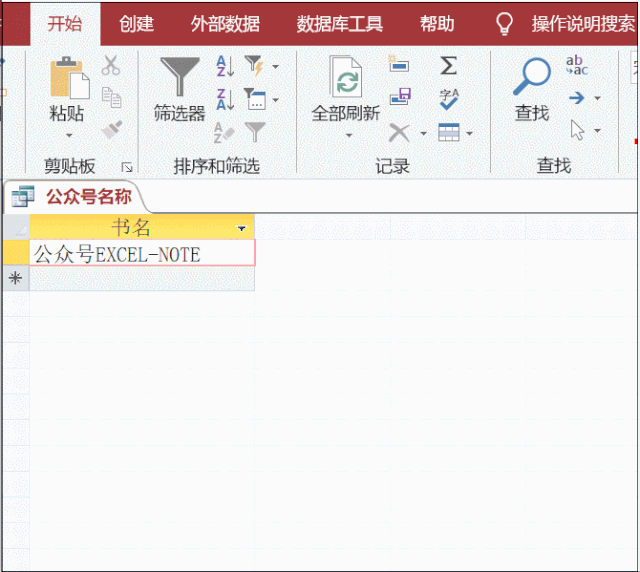
Task: Click the Find magnifier icon
Action: [532, 76]
